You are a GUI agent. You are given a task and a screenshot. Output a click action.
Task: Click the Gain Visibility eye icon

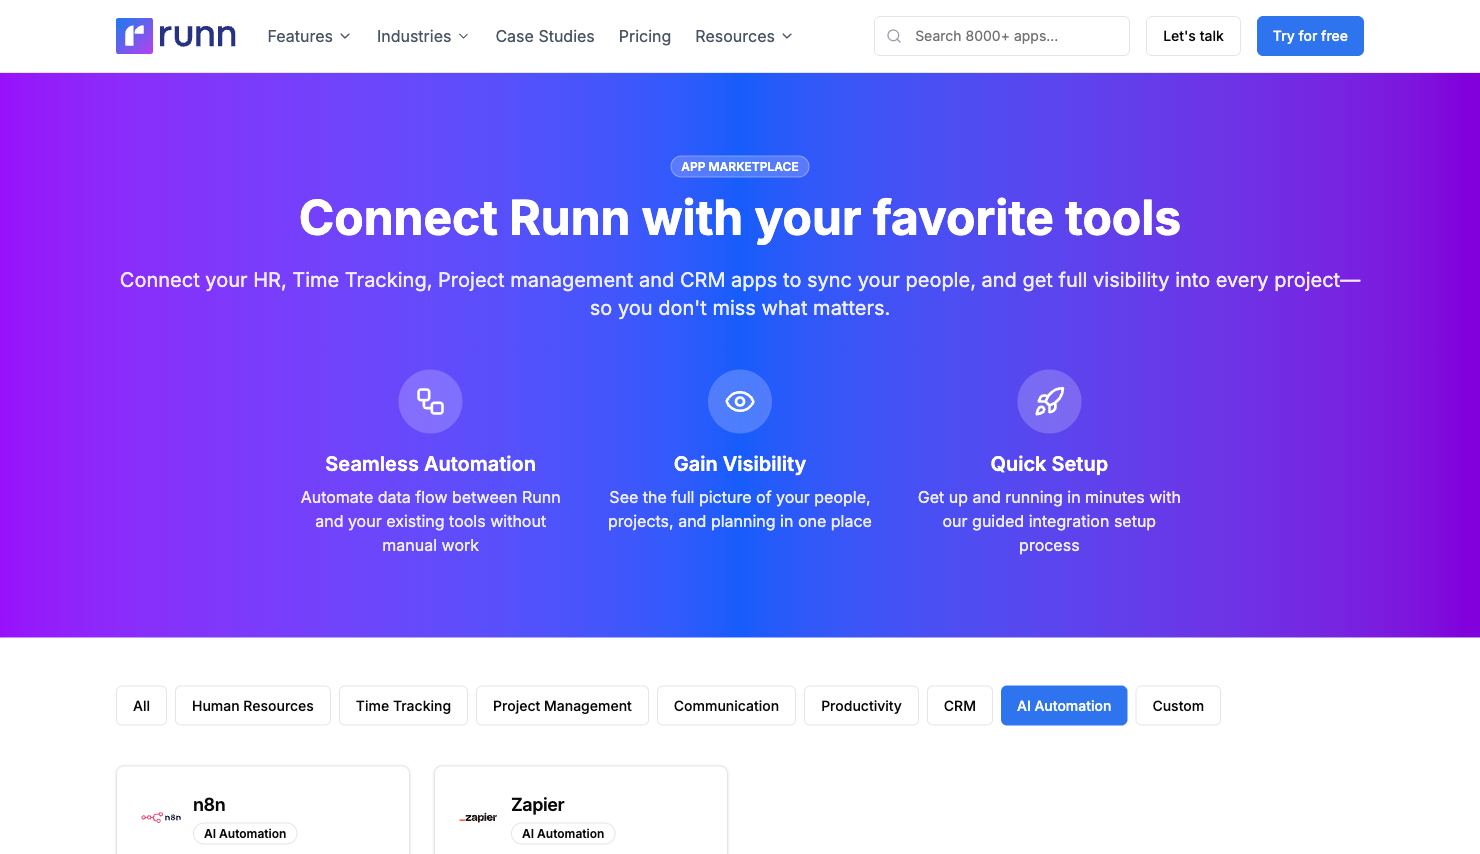(740, 402)
